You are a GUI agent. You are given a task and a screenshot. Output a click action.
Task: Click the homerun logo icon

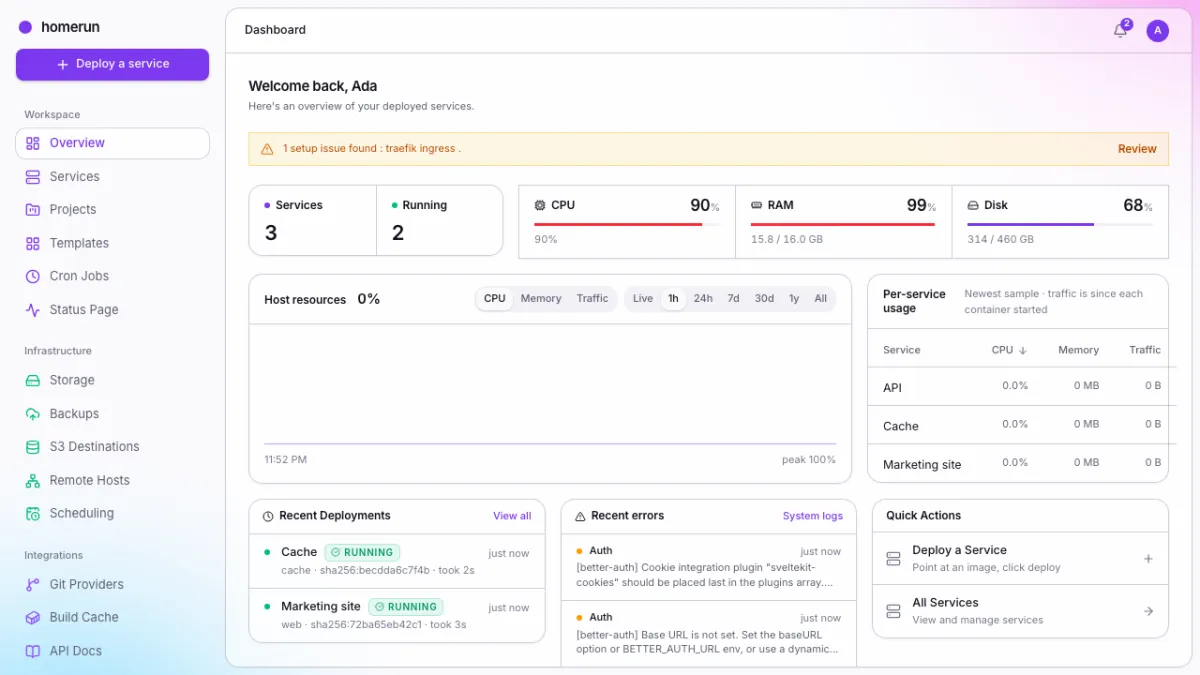click(25, 28)
